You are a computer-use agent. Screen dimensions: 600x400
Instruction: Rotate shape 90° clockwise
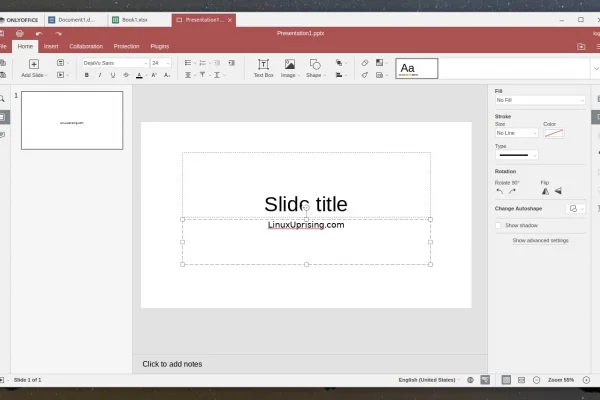pos(512,191)
